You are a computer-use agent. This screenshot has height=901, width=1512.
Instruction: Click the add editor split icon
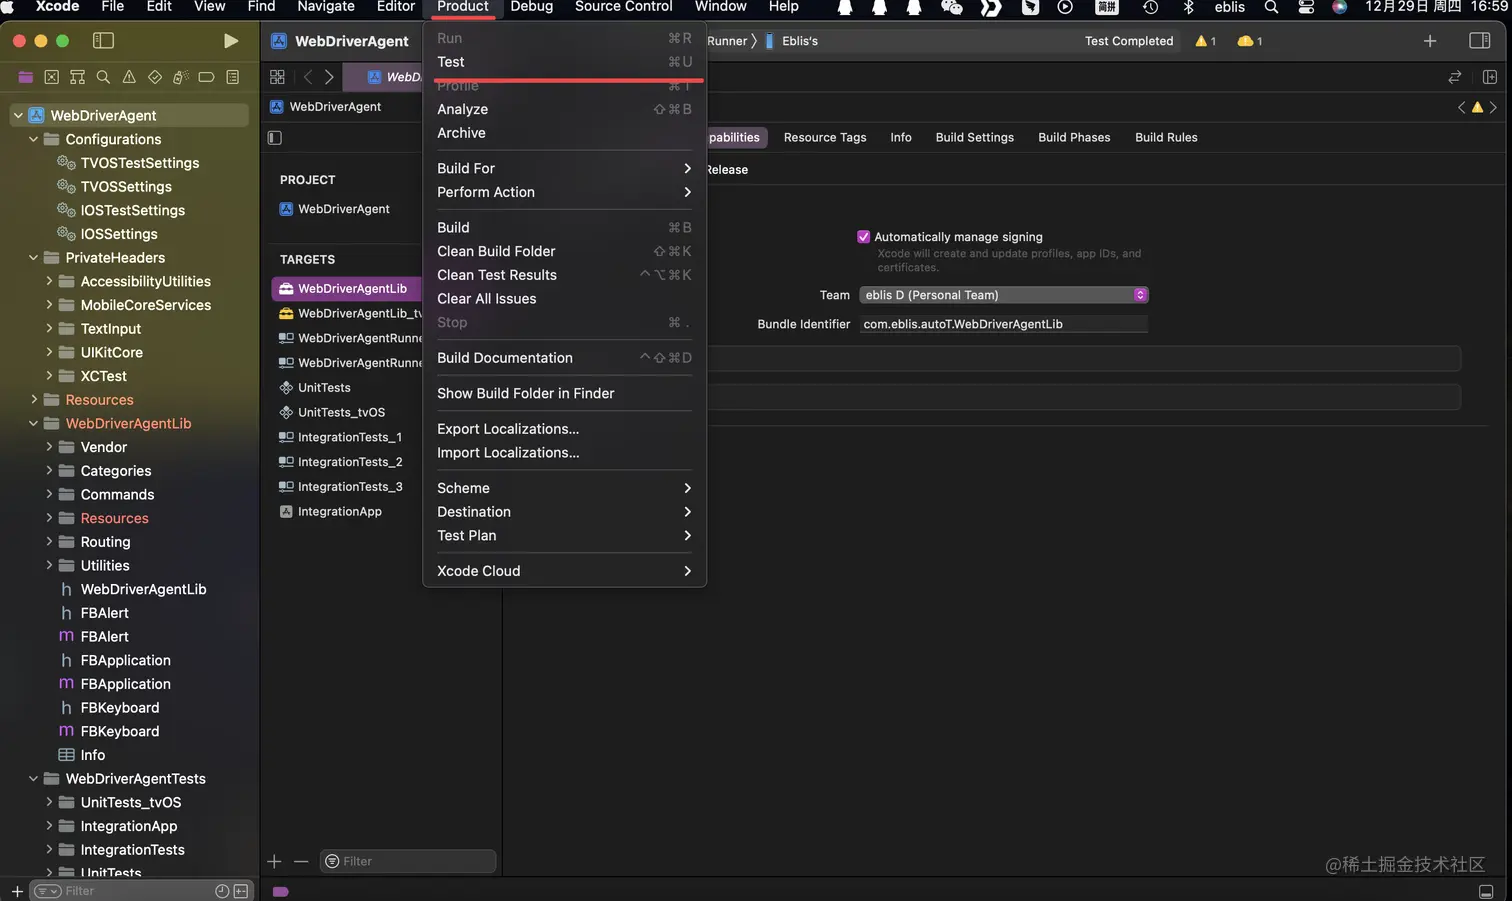1490,77
